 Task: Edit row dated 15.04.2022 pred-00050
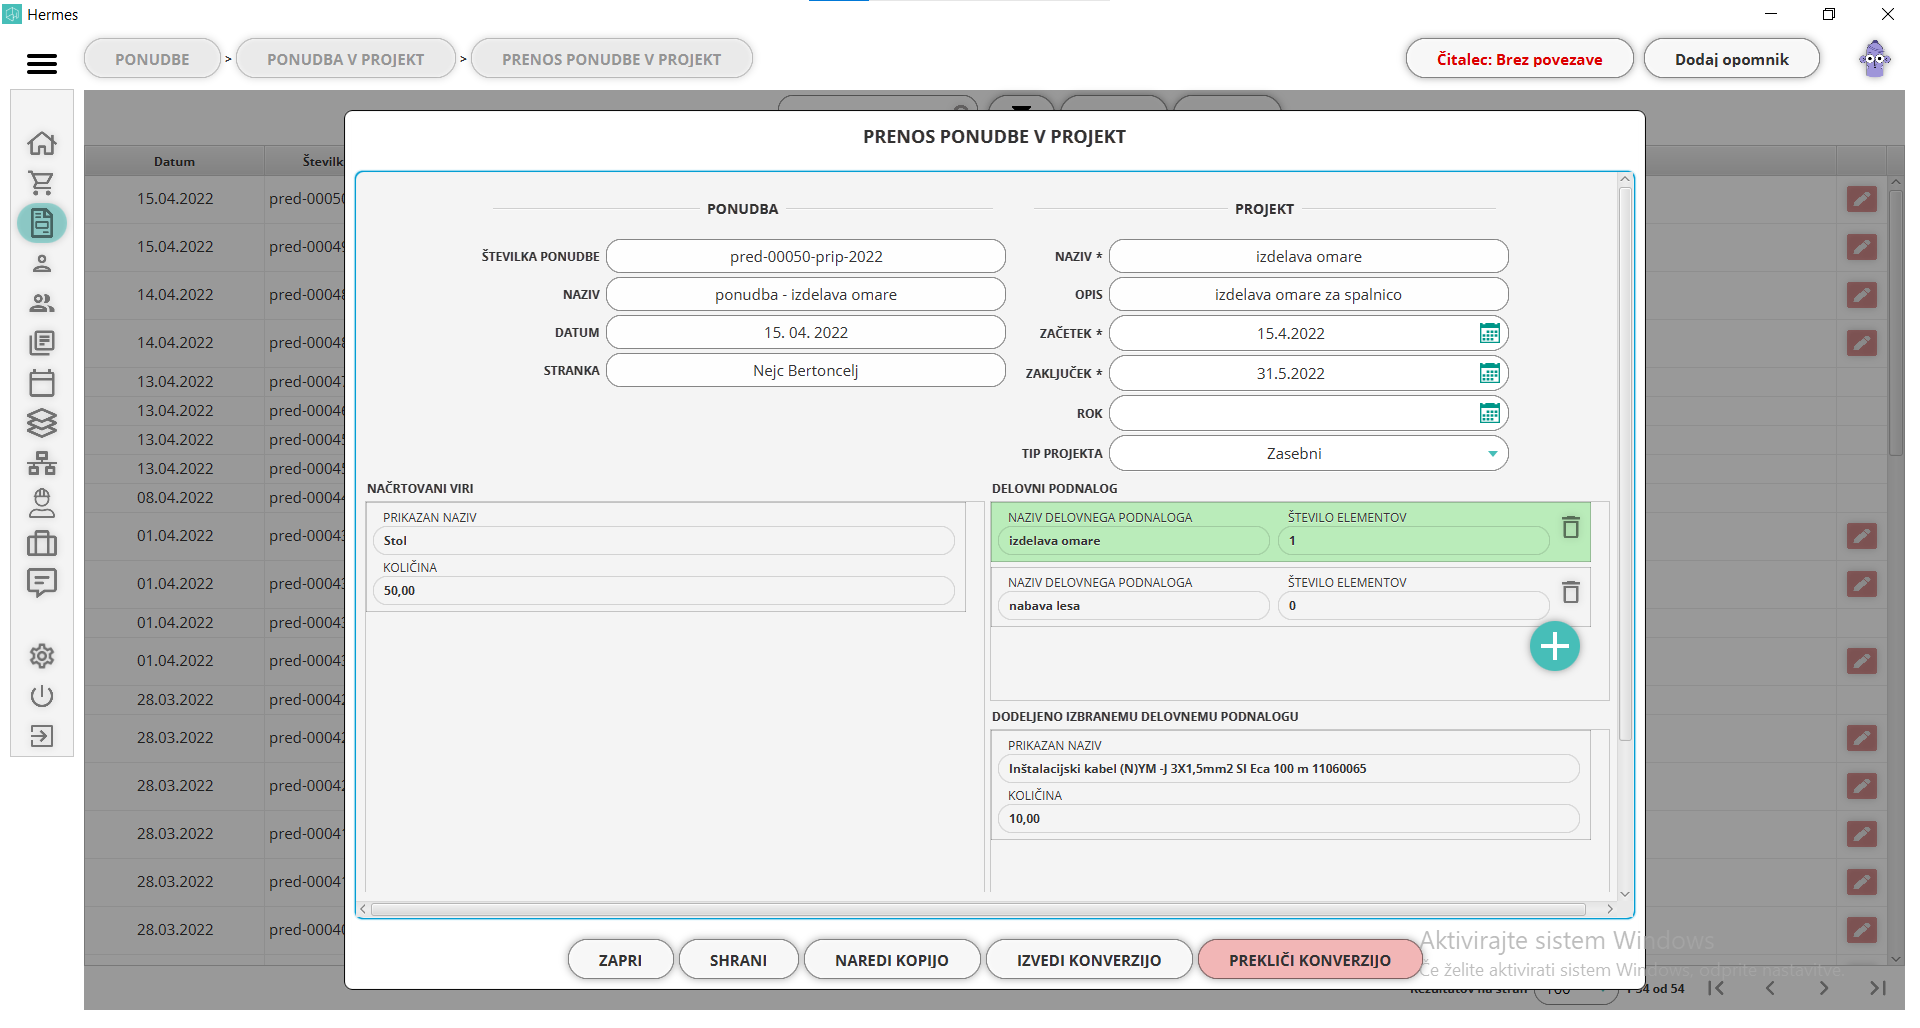coord(1861,199)
